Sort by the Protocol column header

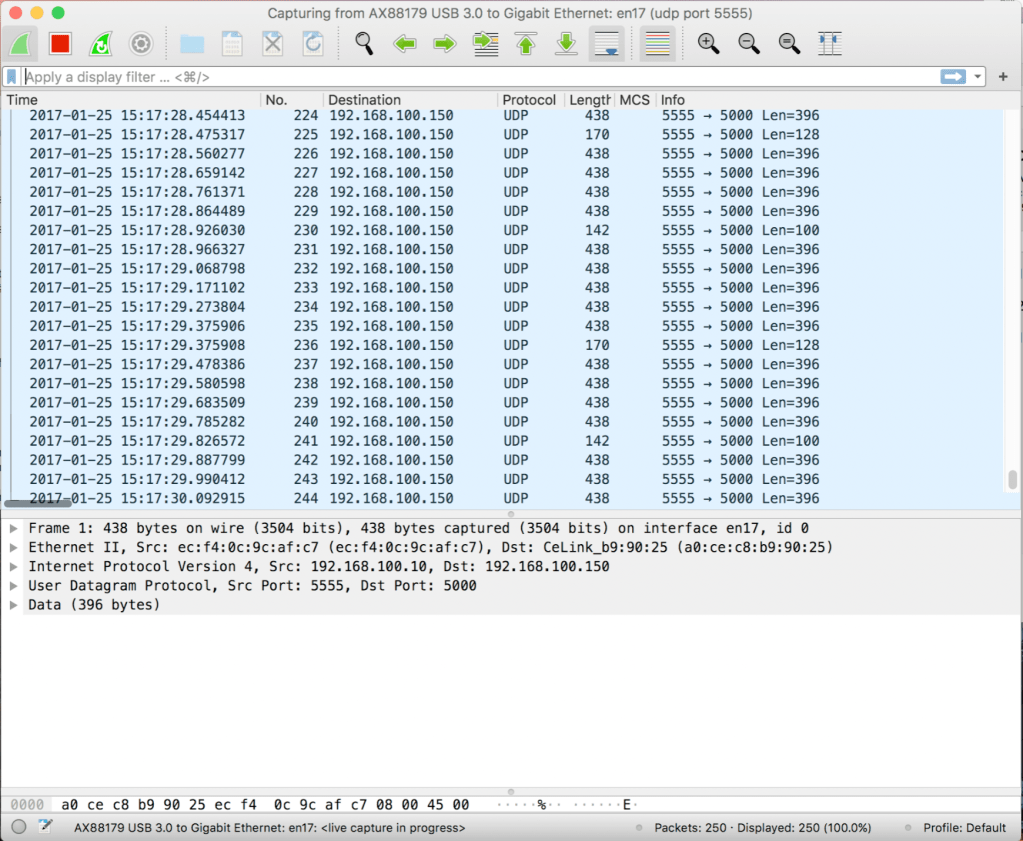[529, 100]
